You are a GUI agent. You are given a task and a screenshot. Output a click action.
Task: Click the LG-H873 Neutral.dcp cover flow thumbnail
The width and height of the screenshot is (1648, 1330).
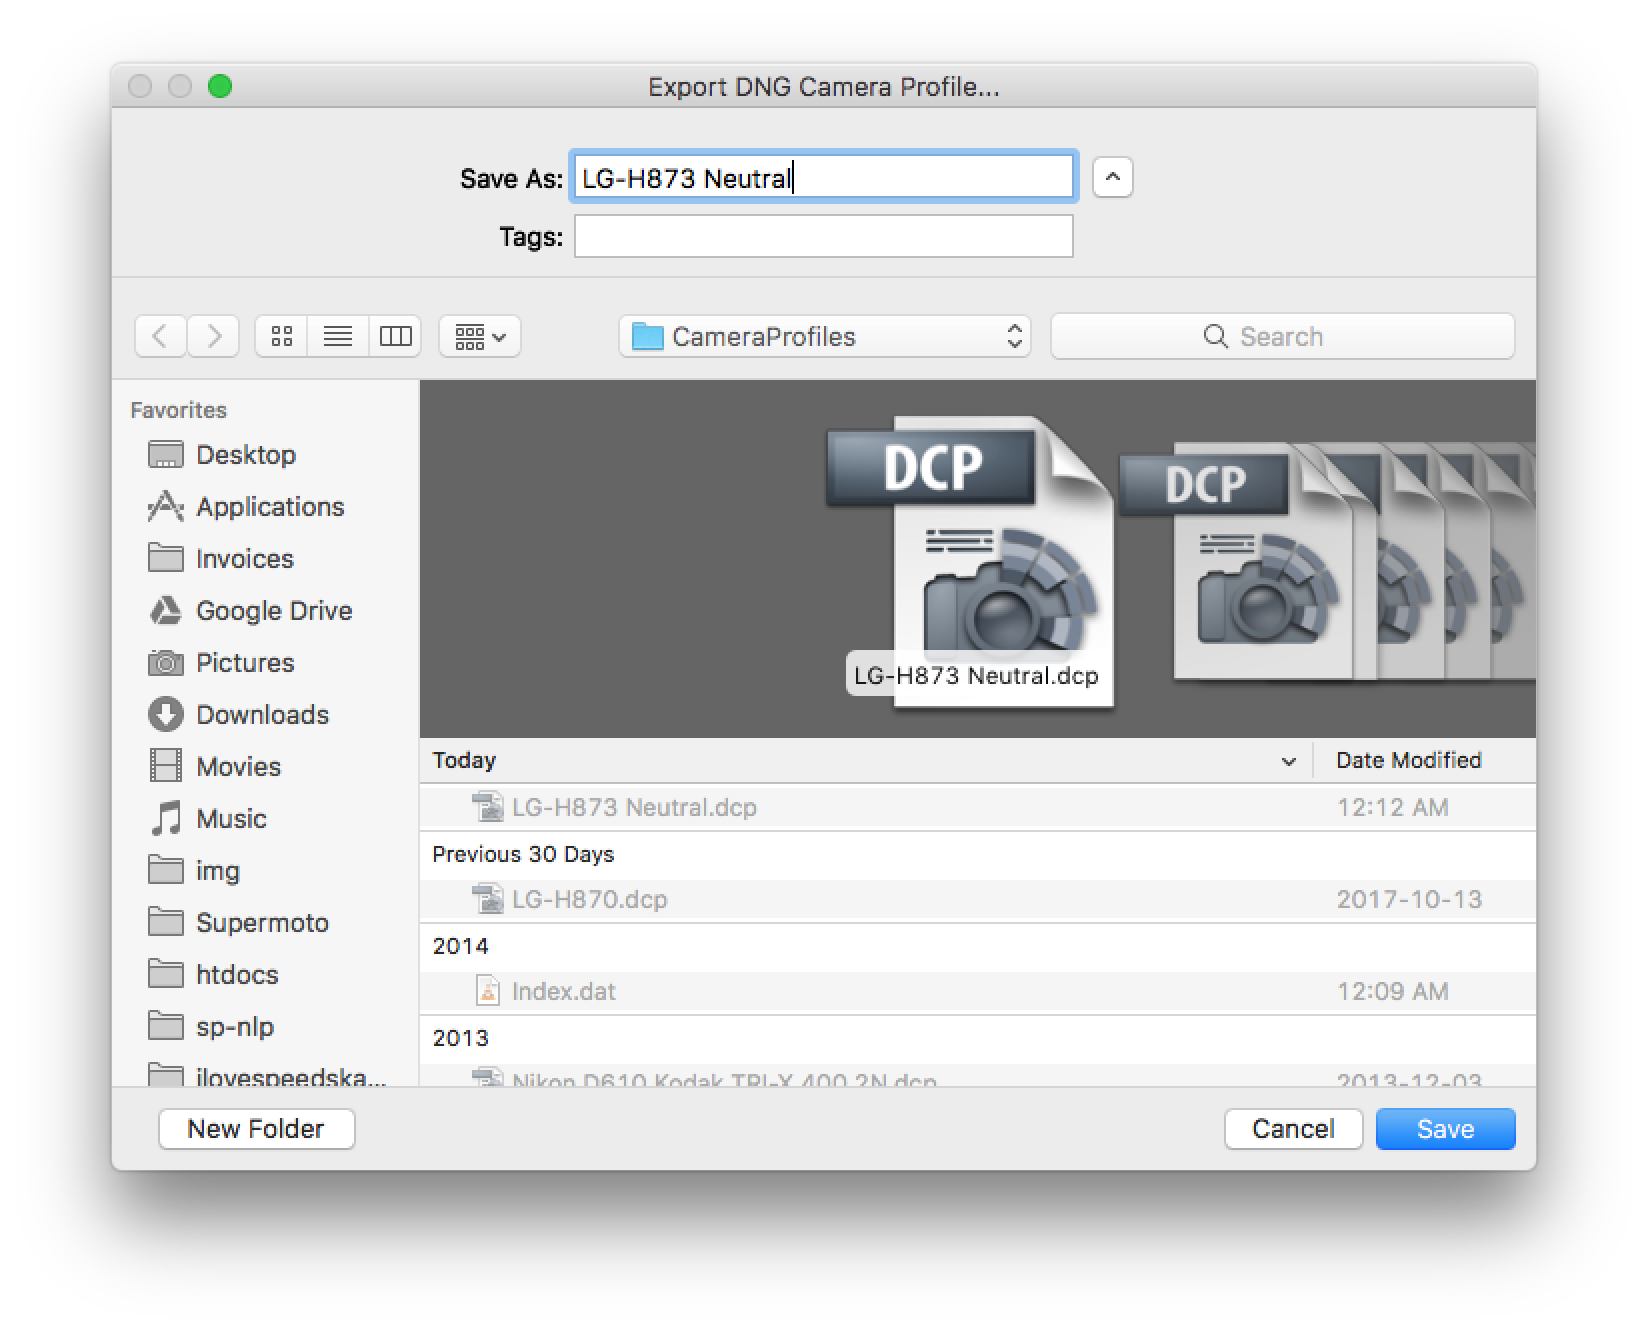[972, 560]
